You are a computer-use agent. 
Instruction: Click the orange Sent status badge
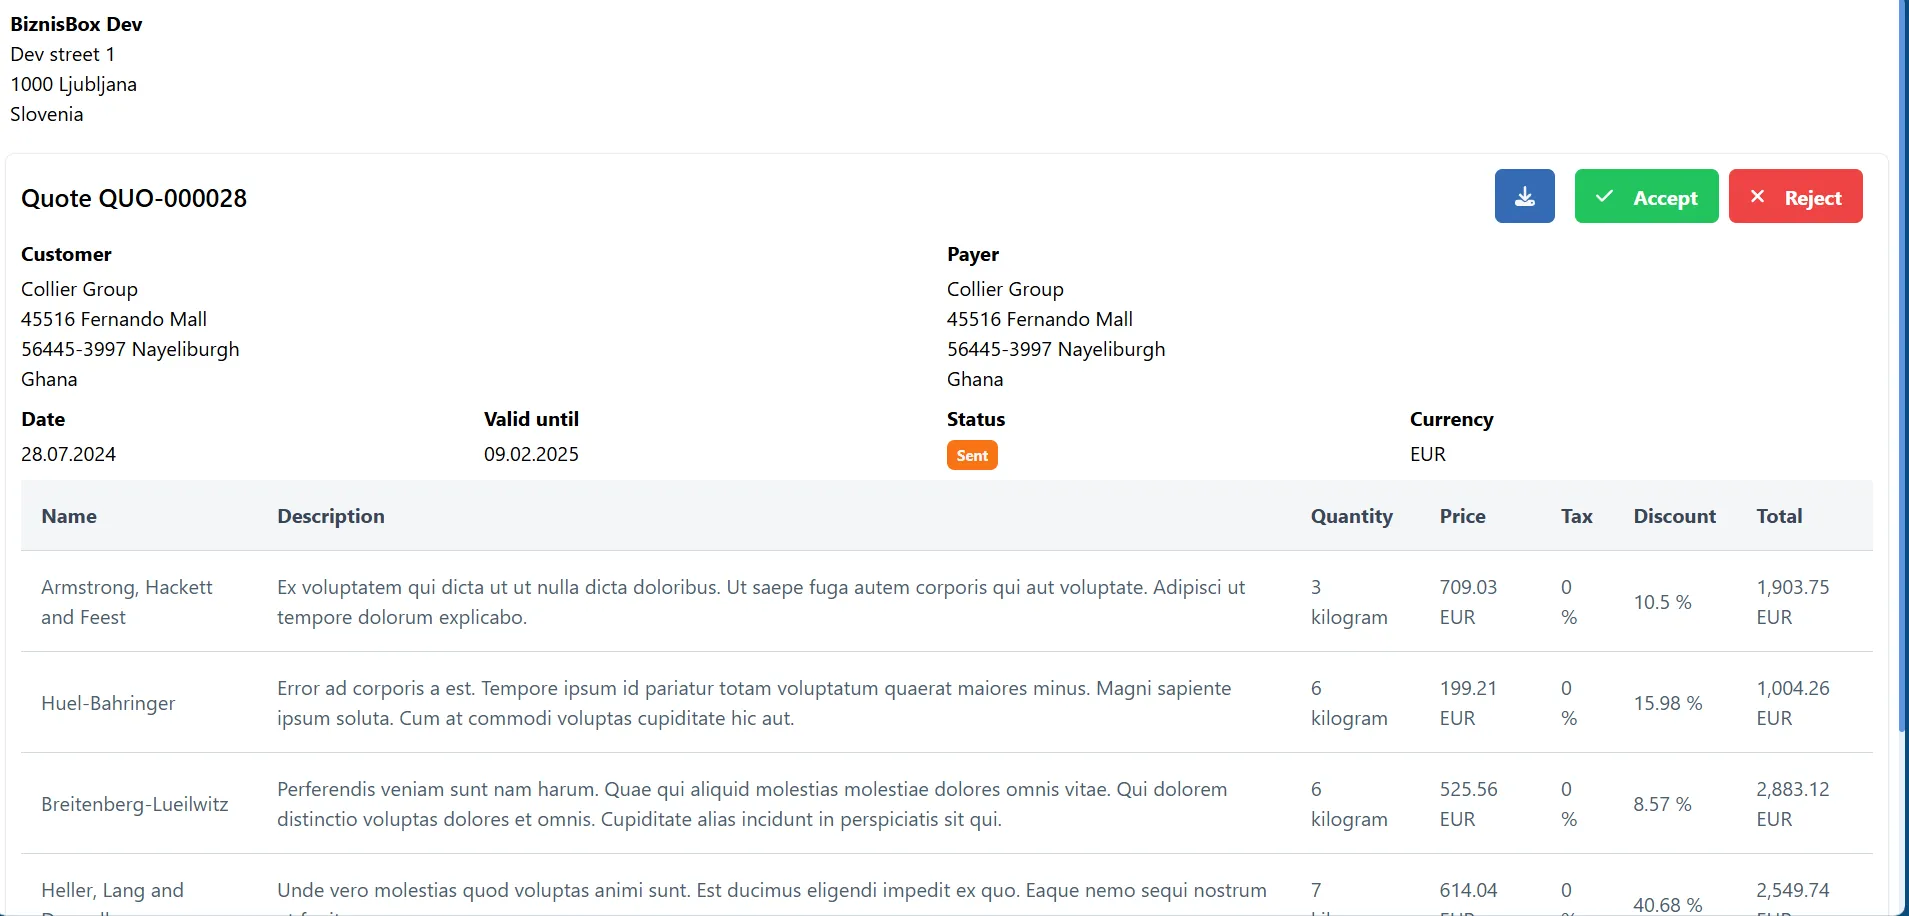(971, 455)
